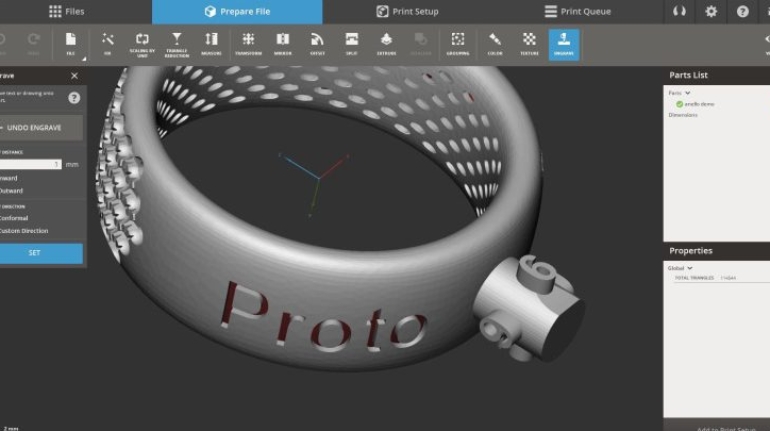Open the Split tool
The image size is (770, 431).
[x=352, y=44]
